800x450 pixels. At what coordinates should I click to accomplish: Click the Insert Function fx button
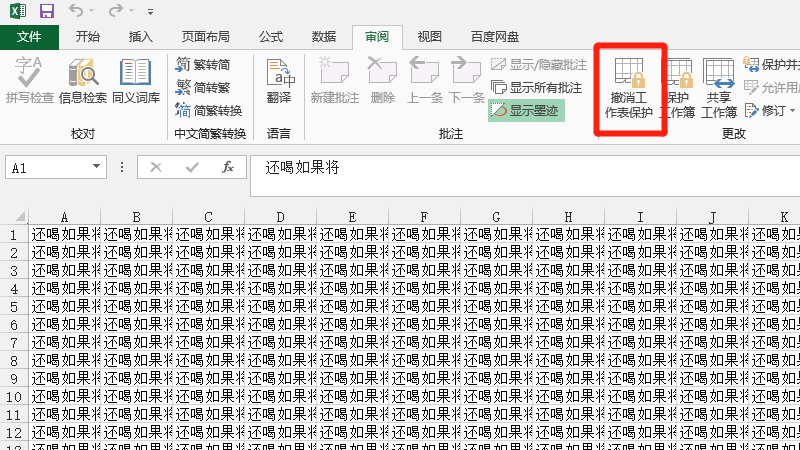[228, 168]
